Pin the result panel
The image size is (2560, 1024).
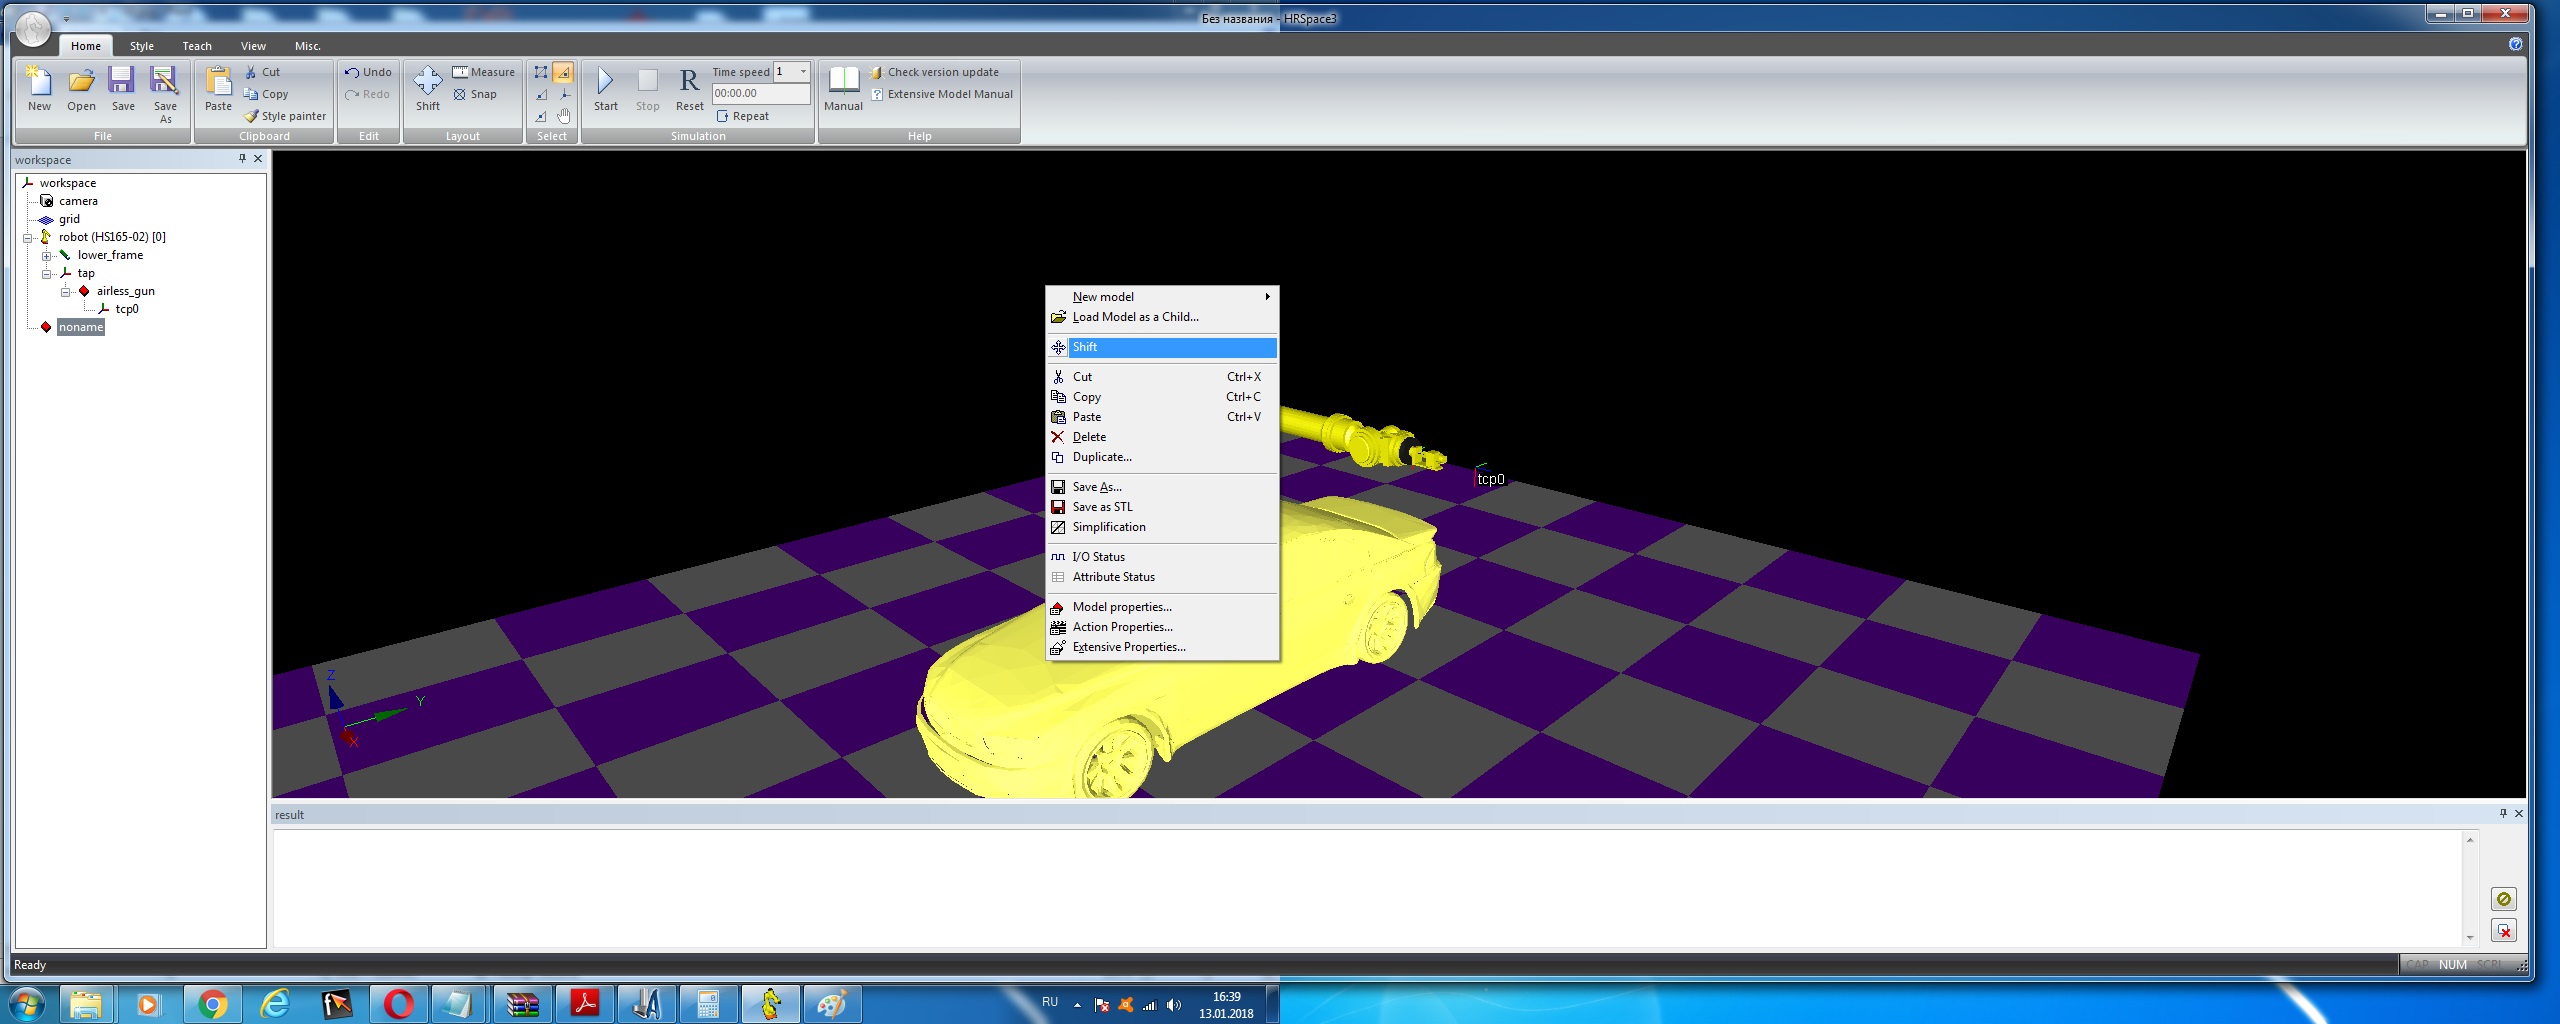(2503, 813)
